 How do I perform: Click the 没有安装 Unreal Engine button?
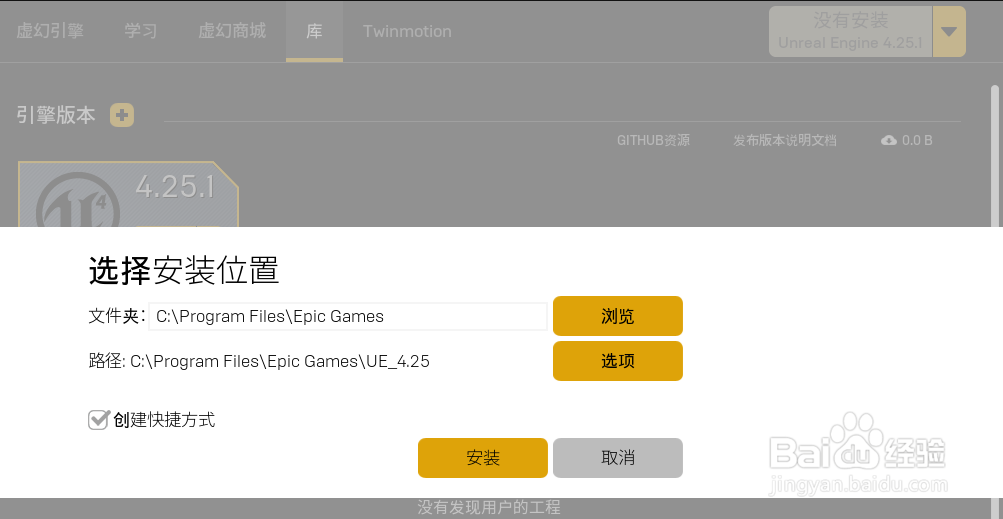tap(851, 31)
